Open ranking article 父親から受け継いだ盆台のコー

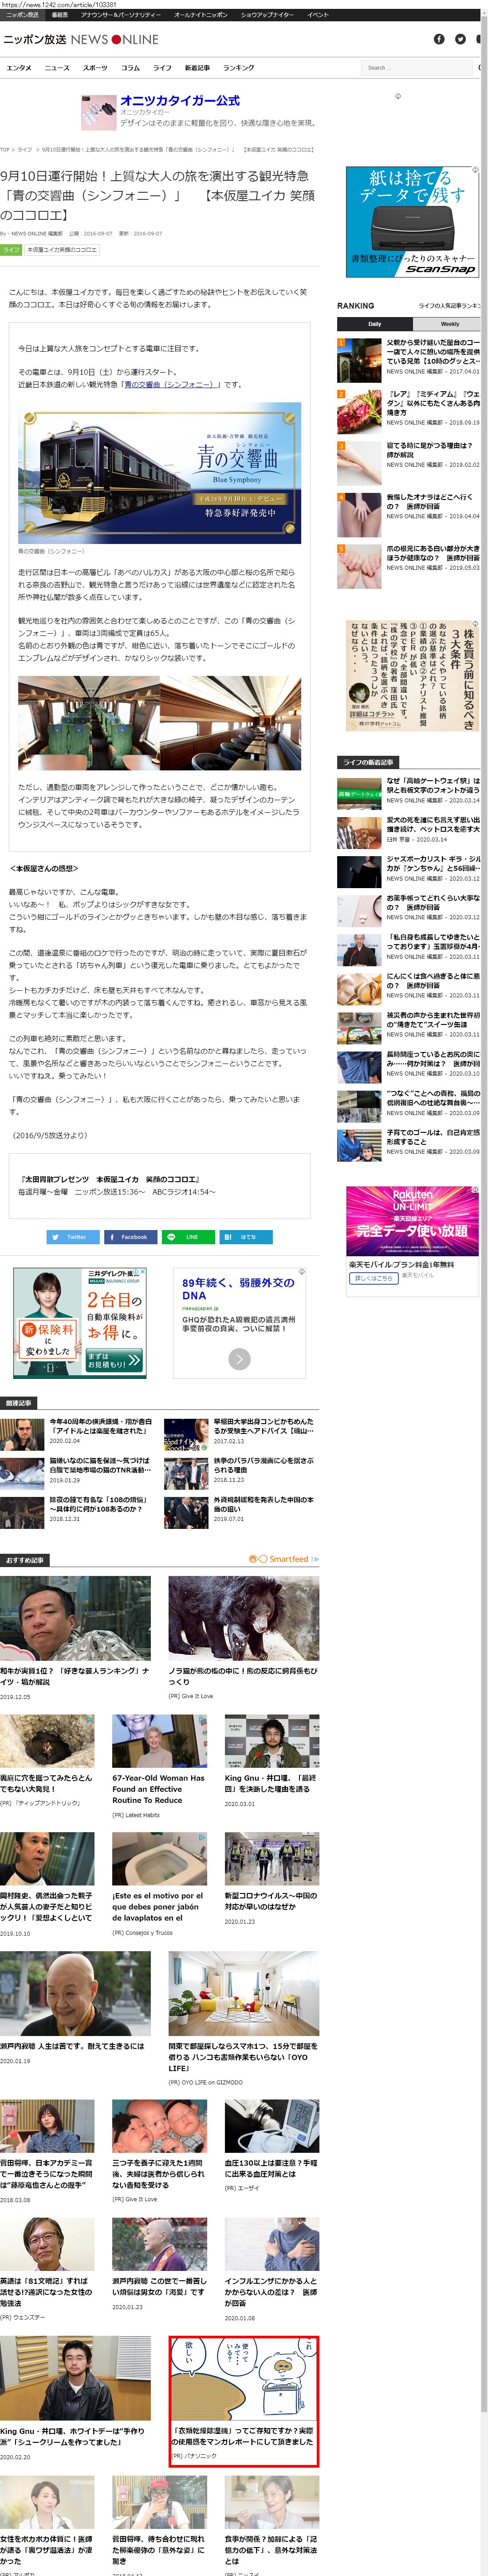click(433, 352)
